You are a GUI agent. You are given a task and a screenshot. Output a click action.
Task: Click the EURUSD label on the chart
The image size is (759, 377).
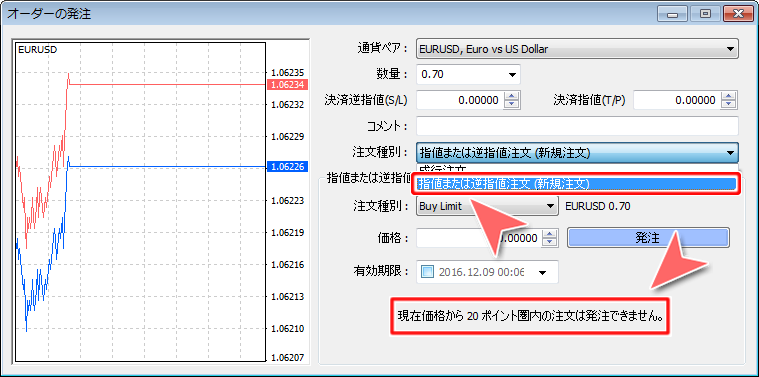coord(37,49)
